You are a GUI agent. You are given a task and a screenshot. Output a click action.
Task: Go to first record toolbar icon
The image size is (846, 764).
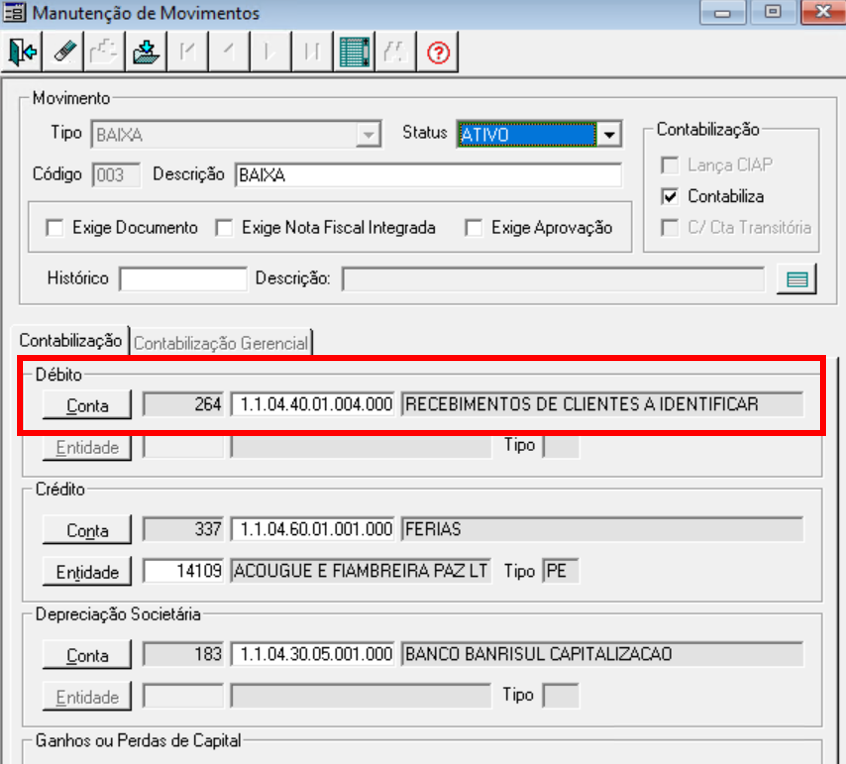(188, 52)
